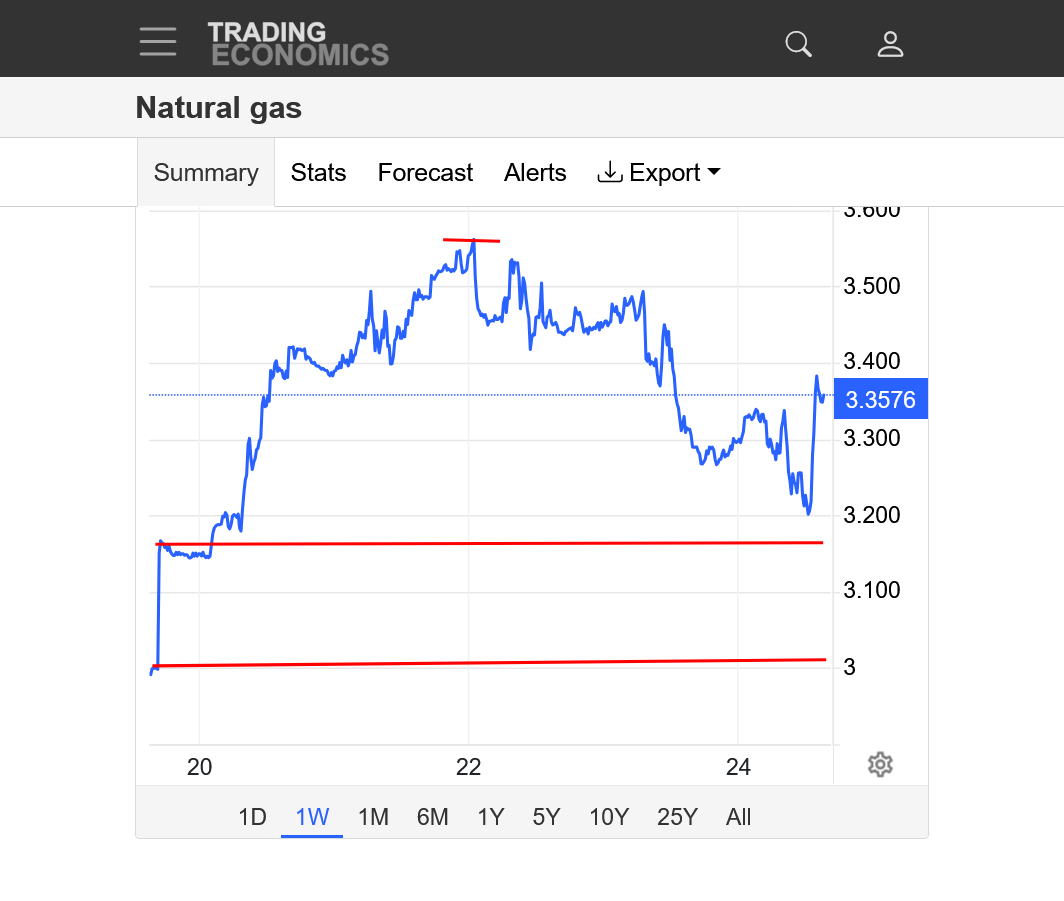Open the Stats tab
Screen dimensions: 1064x901
click(318, 173)
